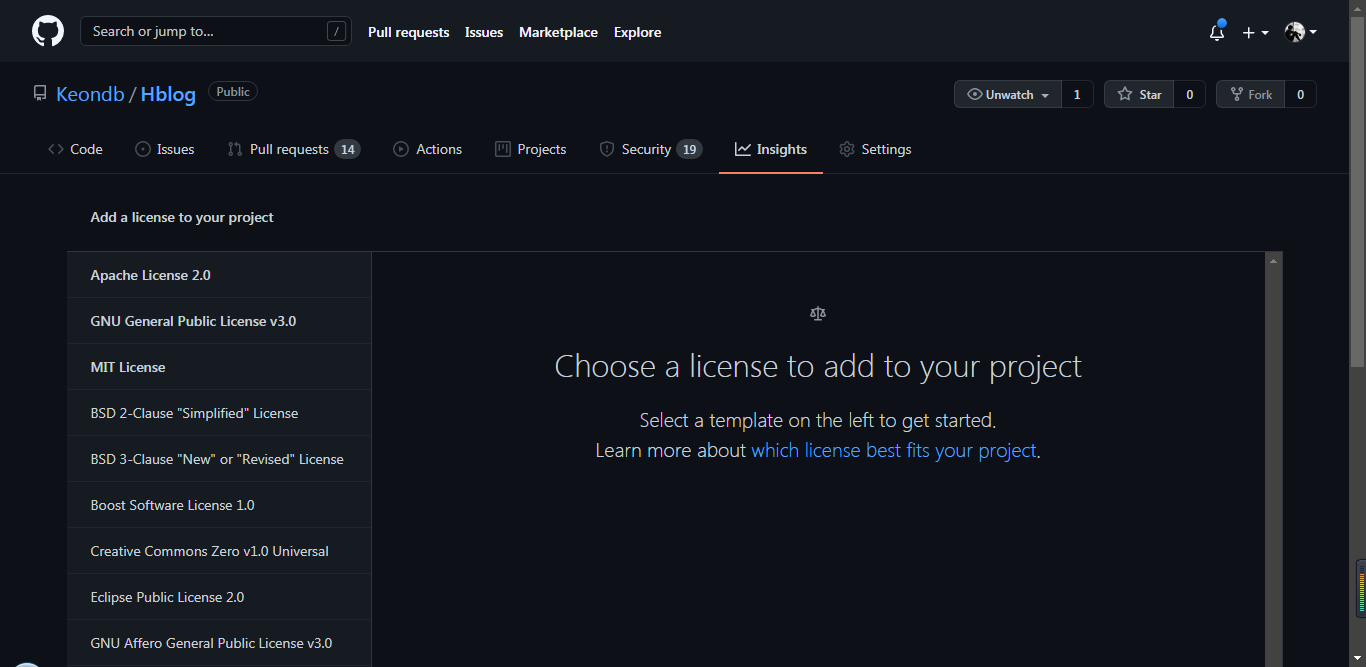This screenshot has width=1366, height=667.
Task: Open Marketplace in the top bar
Action: tap(558, 32)
